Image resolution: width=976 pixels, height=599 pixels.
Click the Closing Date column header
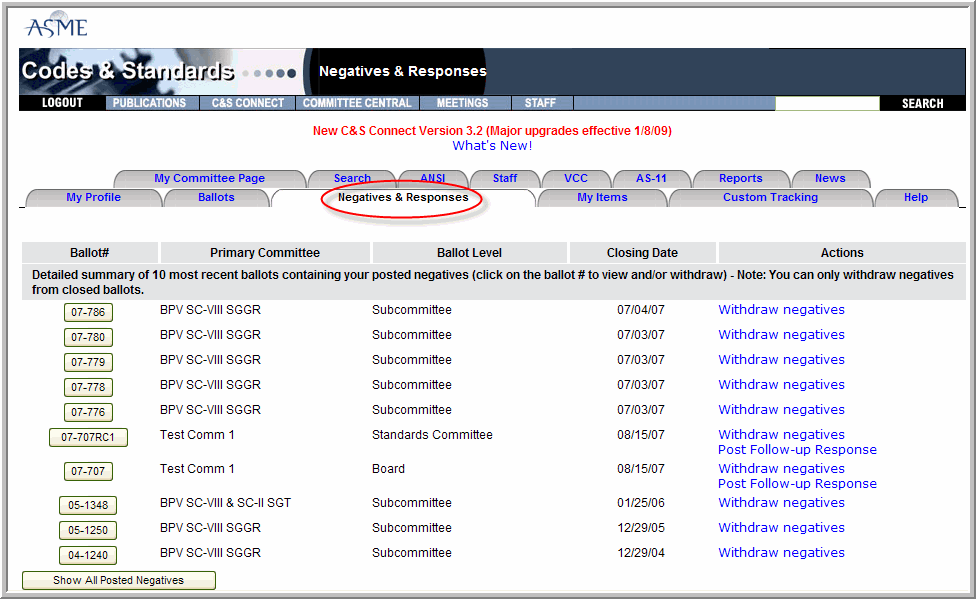(642, 253)
